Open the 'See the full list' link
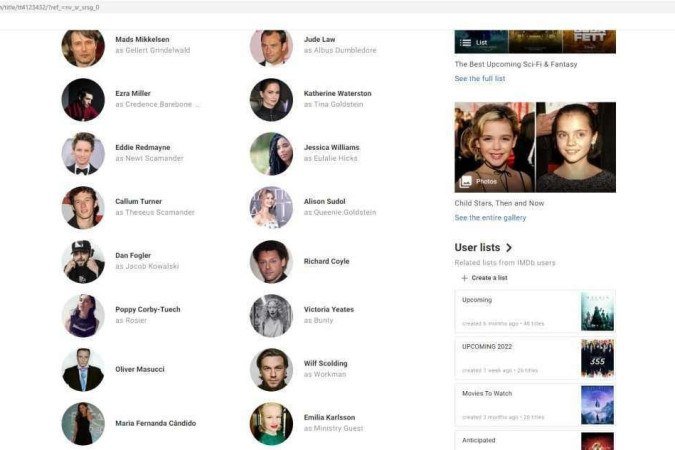The height and width of the screenshot is (450, 675). pyautogui.click(x=480, y=78)
